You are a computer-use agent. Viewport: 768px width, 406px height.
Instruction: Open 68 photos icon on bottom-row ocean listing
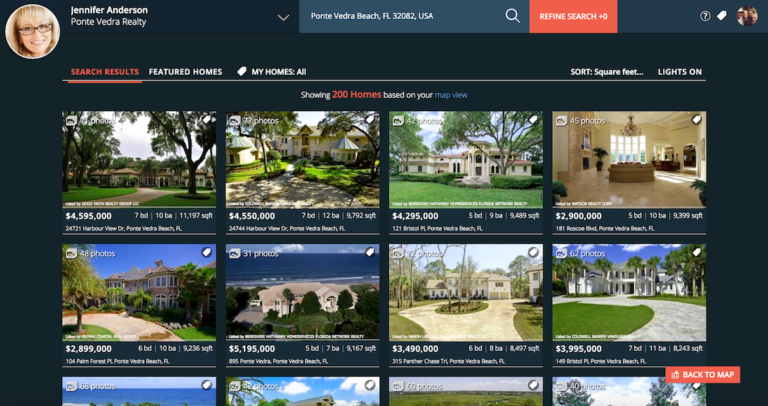pyautogui.click(x=71, y=386)
